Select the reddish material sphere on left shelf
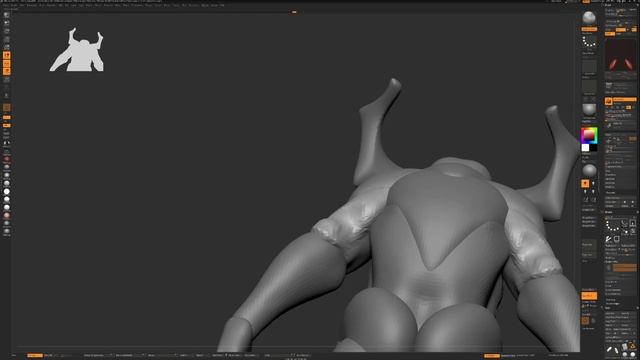The image size is (640, 360). [7, 159]
